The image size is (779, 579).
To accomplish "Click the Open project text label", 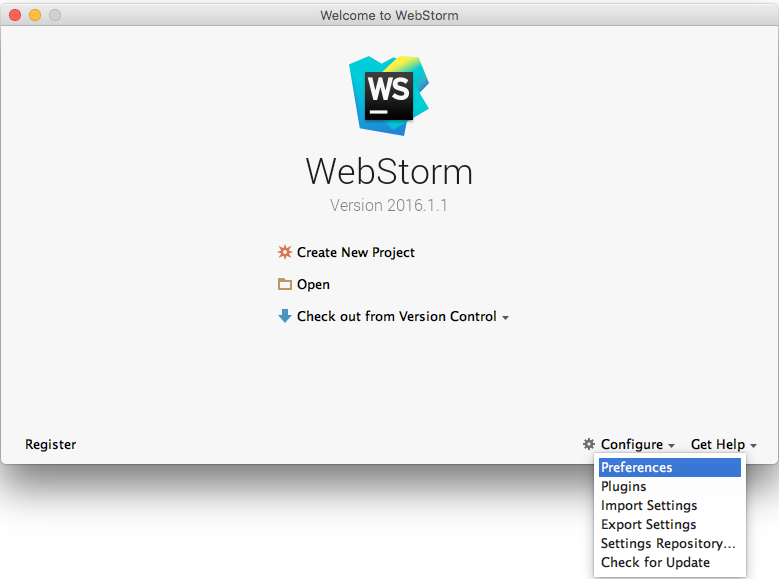I will click(313, 284).
